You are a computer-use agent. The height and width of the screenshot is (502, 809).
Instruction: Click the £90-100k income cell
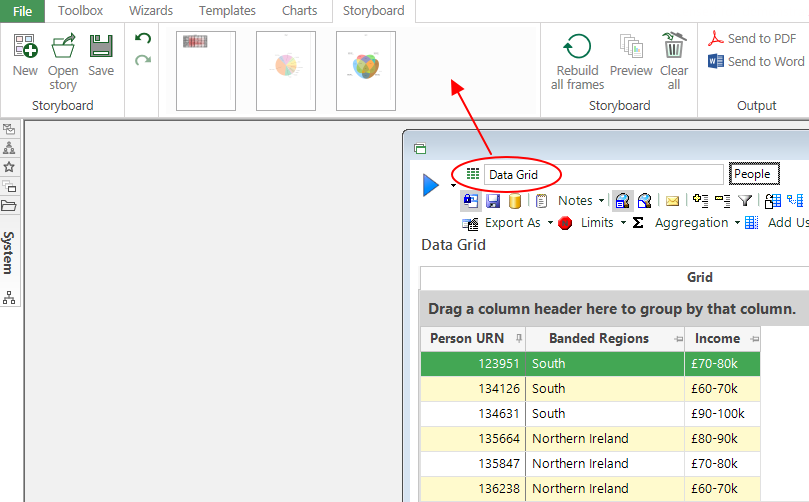coord(722,414)
